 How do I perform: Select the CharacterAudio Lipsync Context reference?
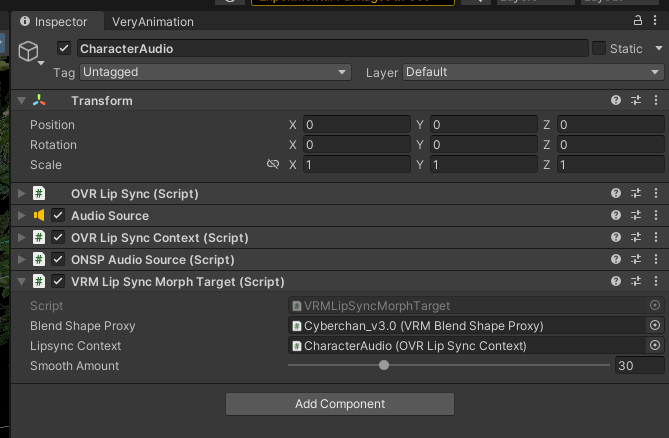(467, 346)
